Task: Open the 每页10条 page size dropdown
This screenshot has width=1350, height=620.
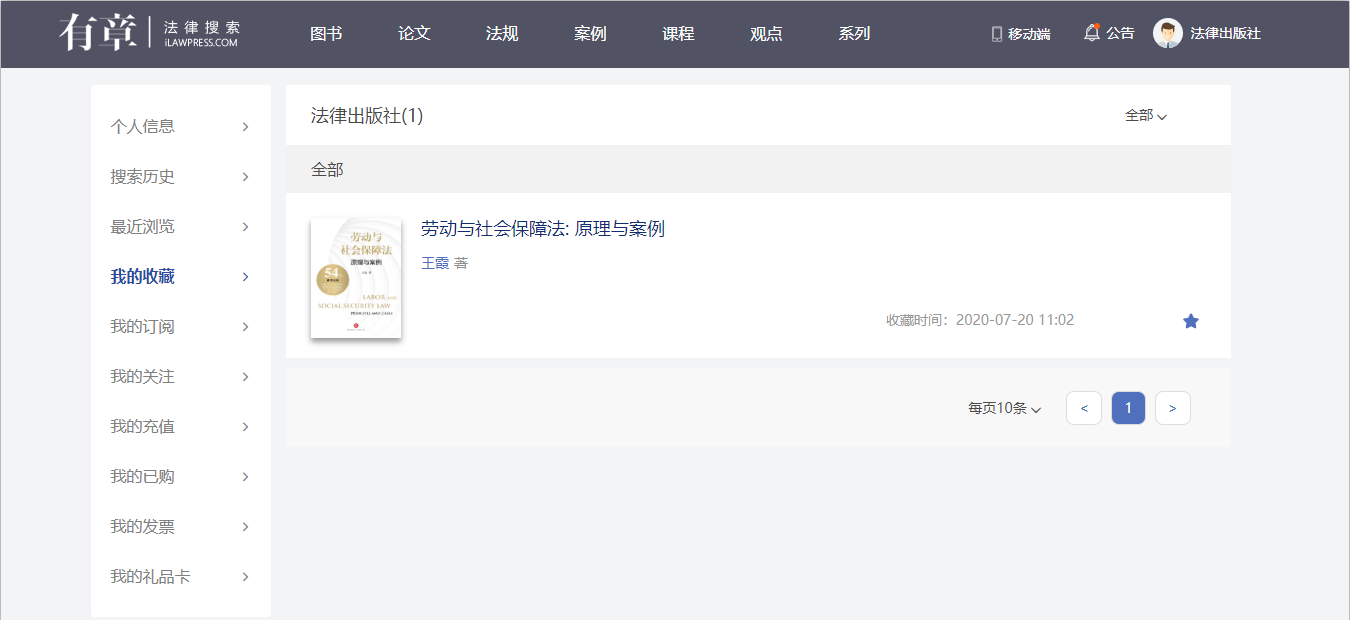Action: 1004,408
